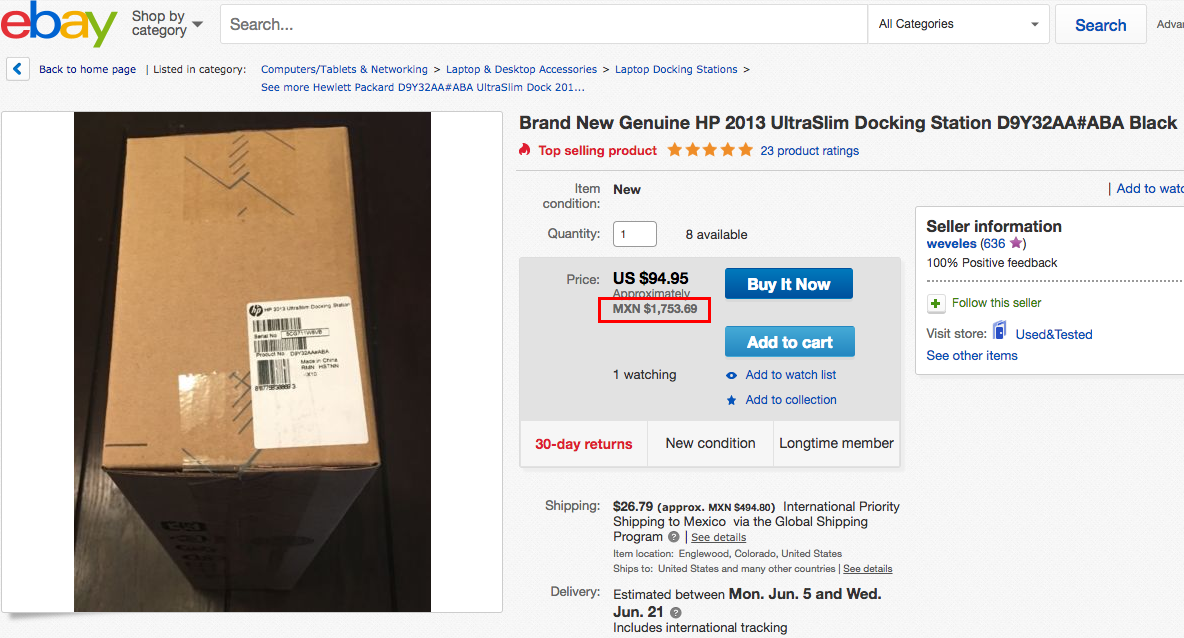This screenshot has height=638, width=1184.
Task: Click the eye icon for watch list
Action: (731, 375)
